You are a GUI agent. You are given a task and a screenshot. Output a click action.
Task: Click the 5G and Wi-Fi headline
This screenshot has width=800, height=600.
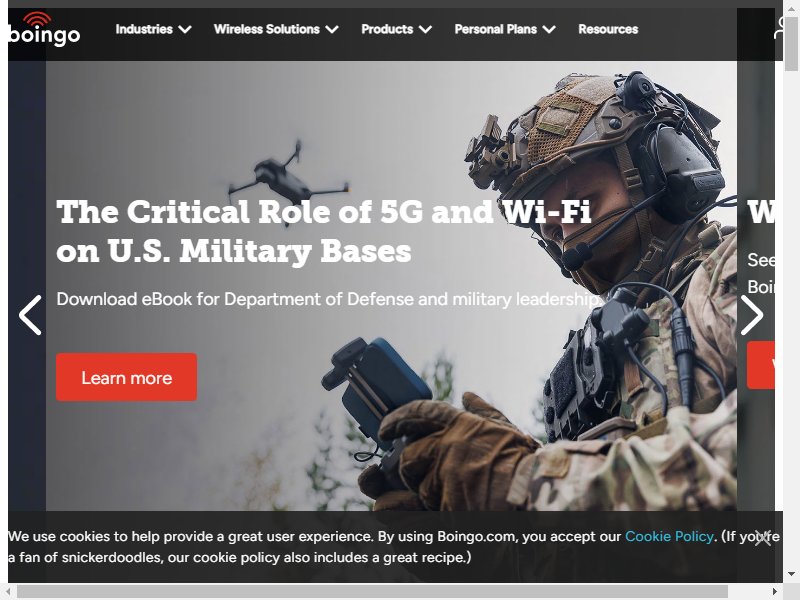coord(324,231)
